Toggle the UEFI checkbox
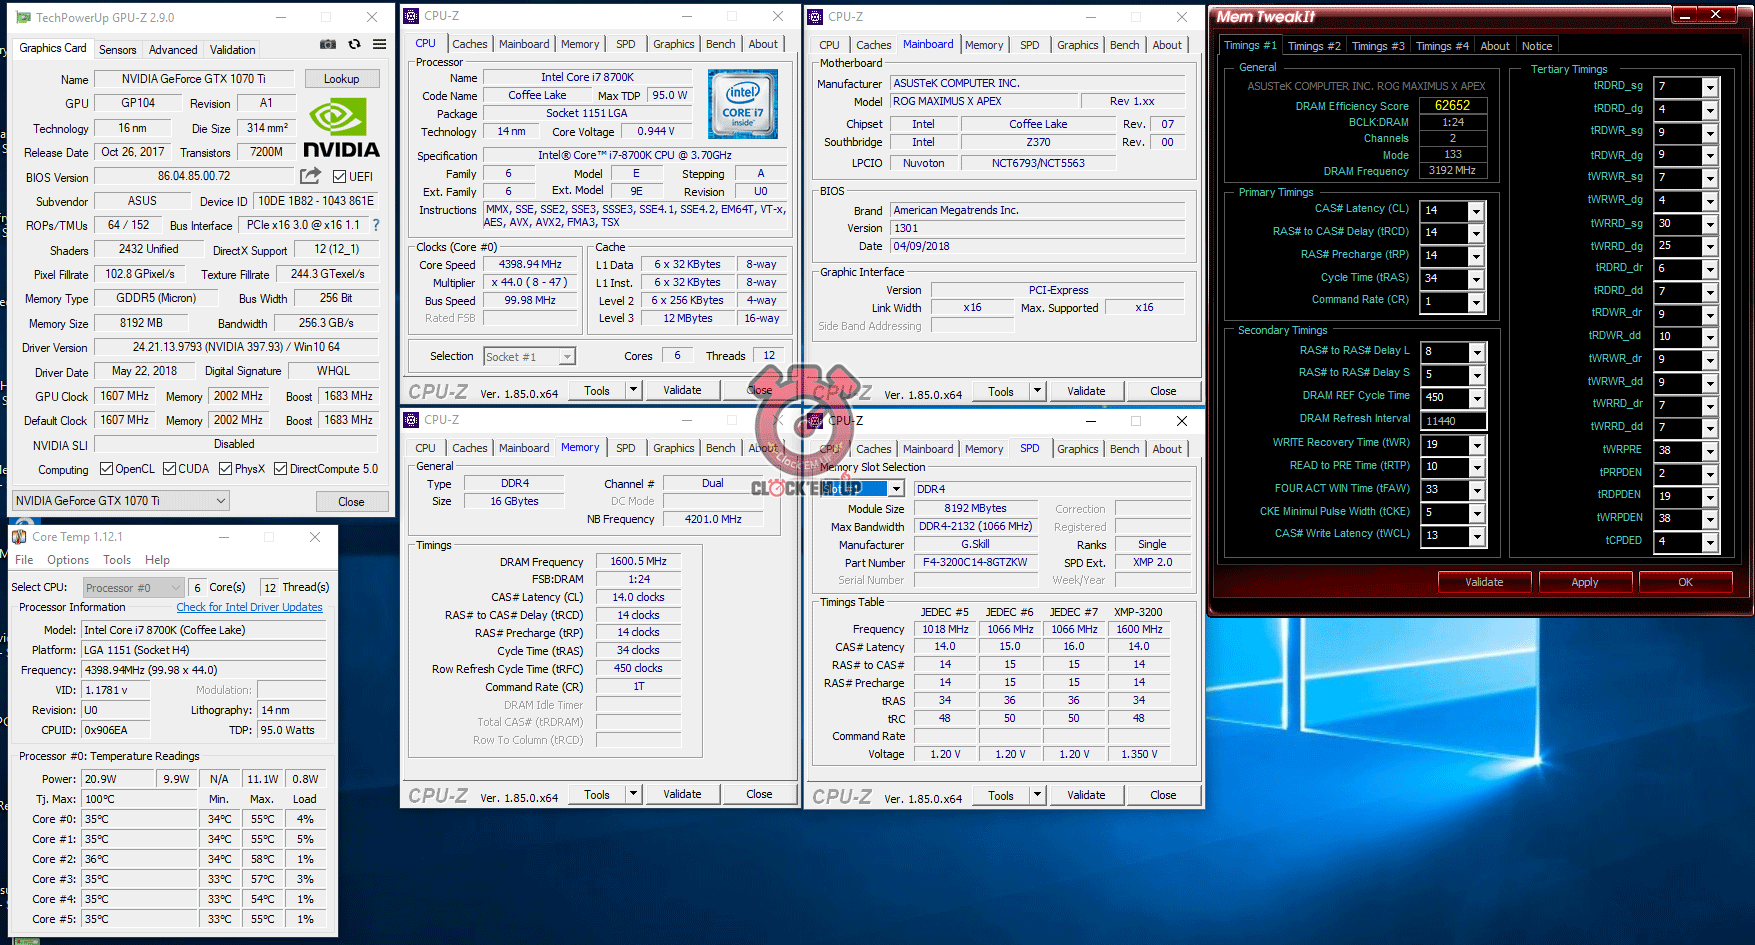 tap(340, 177)
